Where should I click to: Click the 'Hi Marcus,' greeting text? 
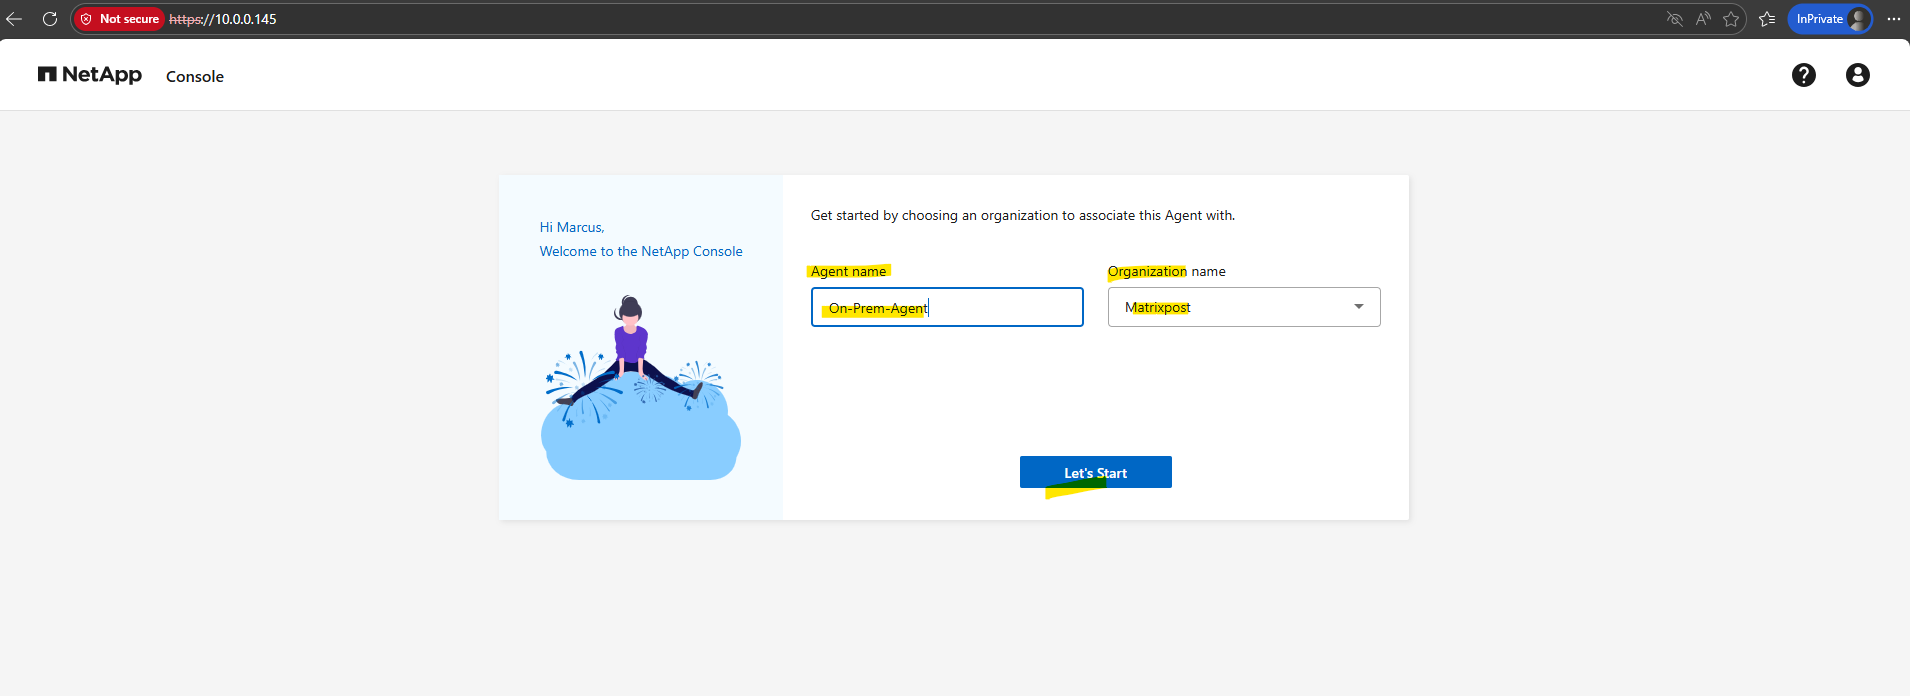coord(572,227)
